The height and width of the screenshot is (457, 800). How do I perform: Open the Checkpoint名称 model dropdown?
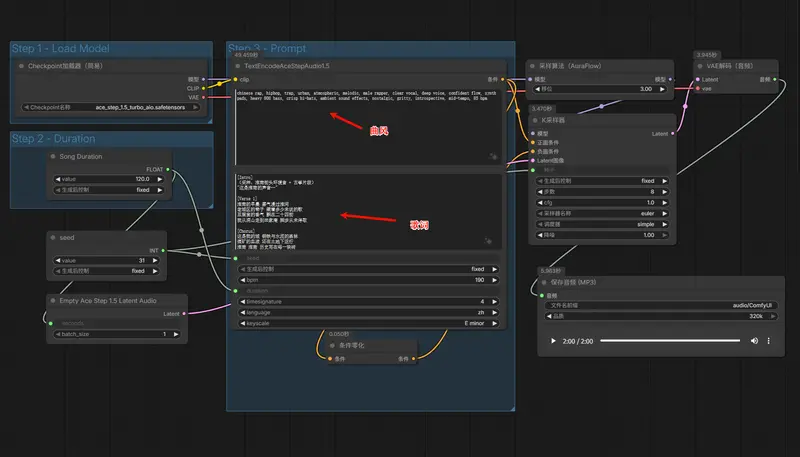[110, 107]
